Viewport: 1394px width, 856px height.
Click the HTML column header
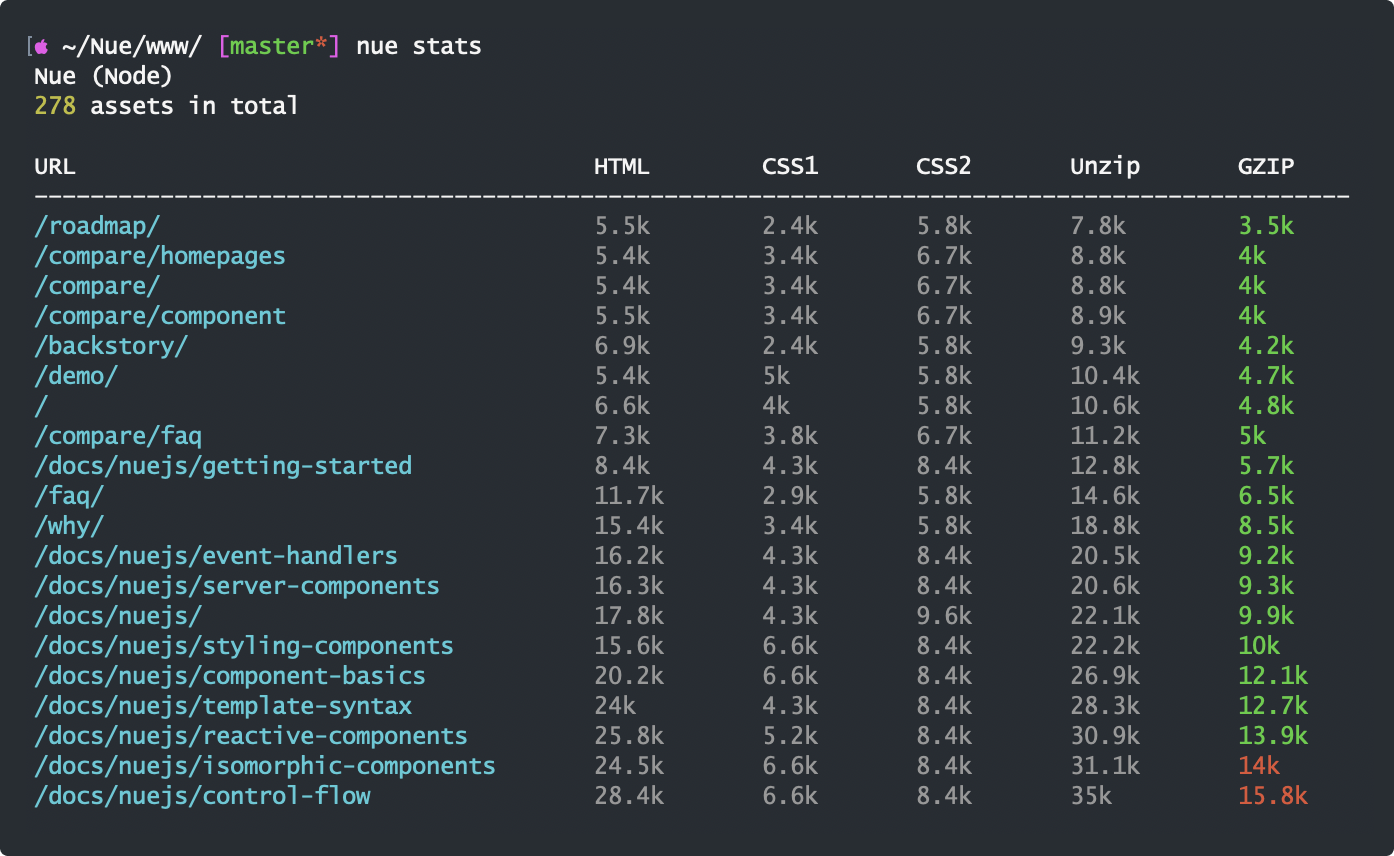[x=622, y=166]
